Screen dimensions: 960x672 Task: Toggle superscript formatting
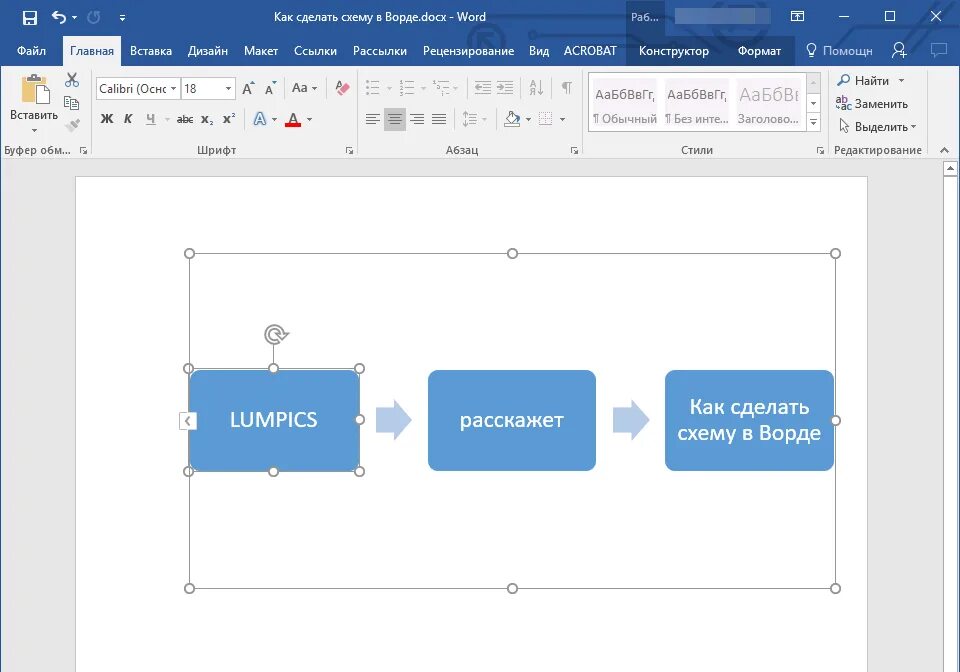coord(229,119)
